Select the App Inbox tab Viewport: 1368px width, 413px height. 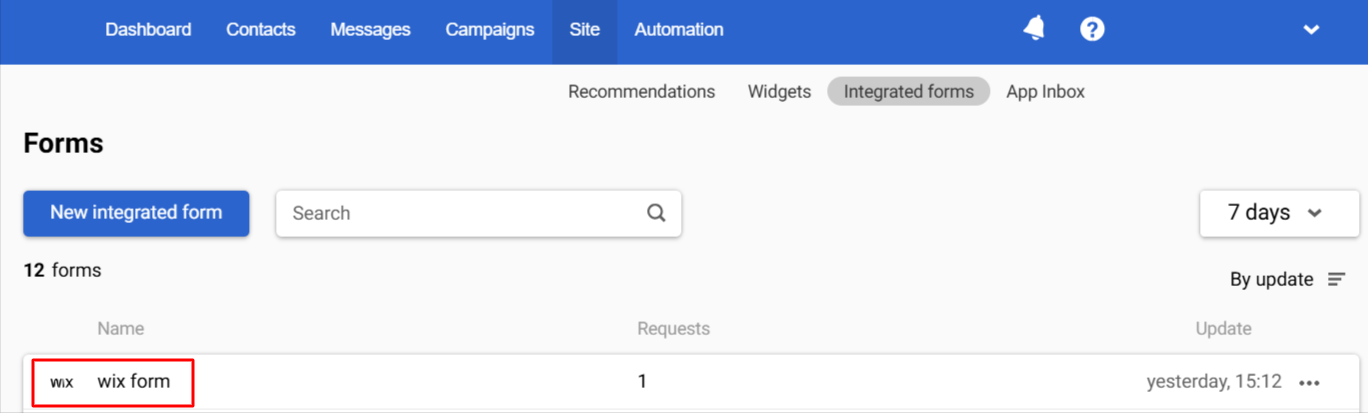(x=1045, y=92)
